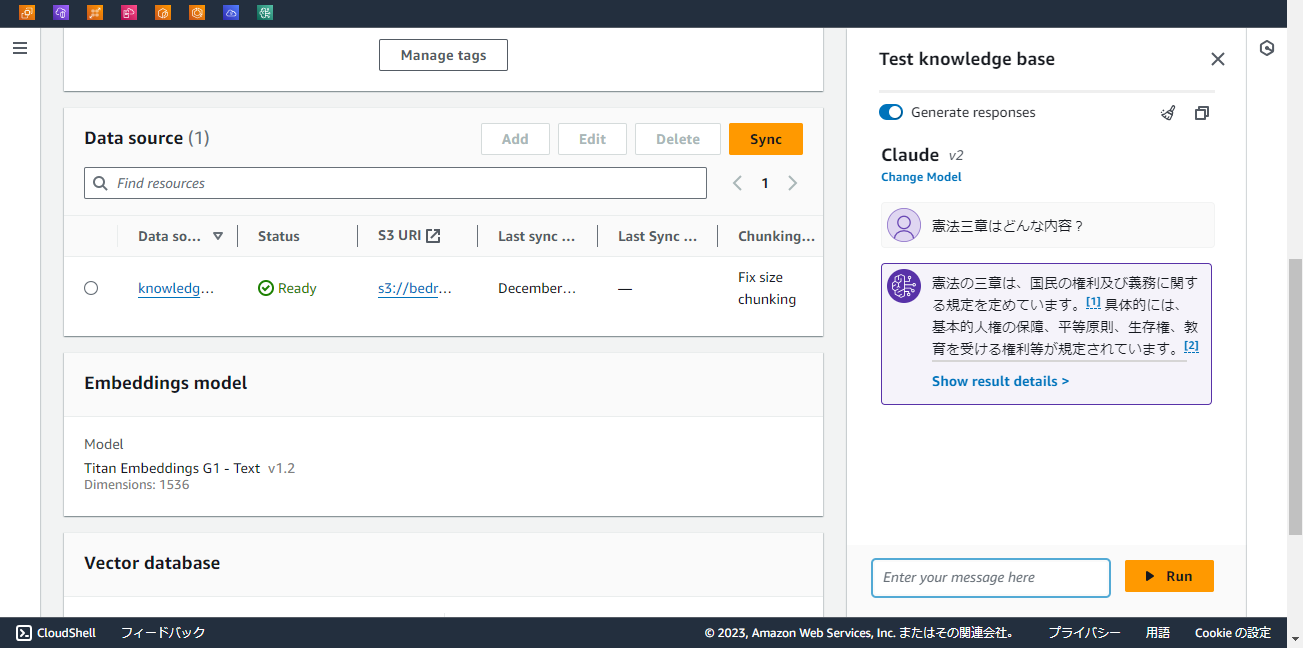Open the navigation sidebar hamburger menu

tap(19, 47)
